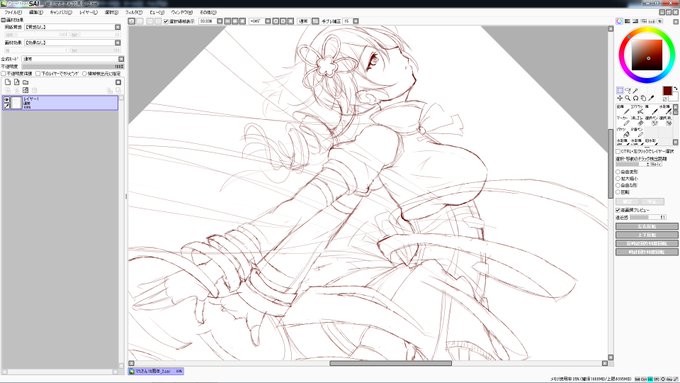Enable CTRL+左クリックでレイヤー選択 checkbox
Screen dimensions: 680x383
[618, 152]
